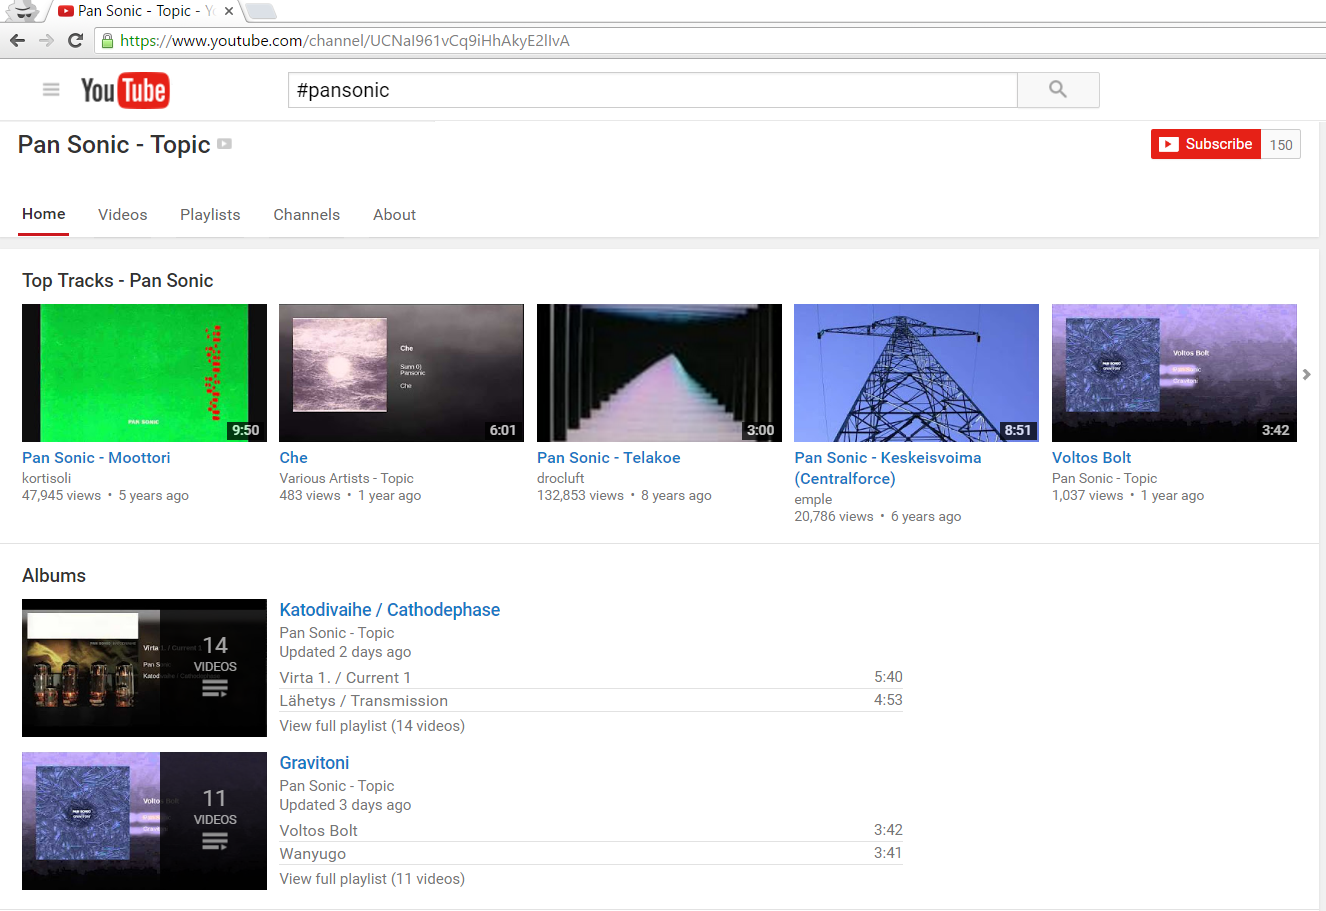Play the Keskeisvoima pylon thumbnail
The image size is (1326, 911).
pyautogui.click(x=917, y=373)
